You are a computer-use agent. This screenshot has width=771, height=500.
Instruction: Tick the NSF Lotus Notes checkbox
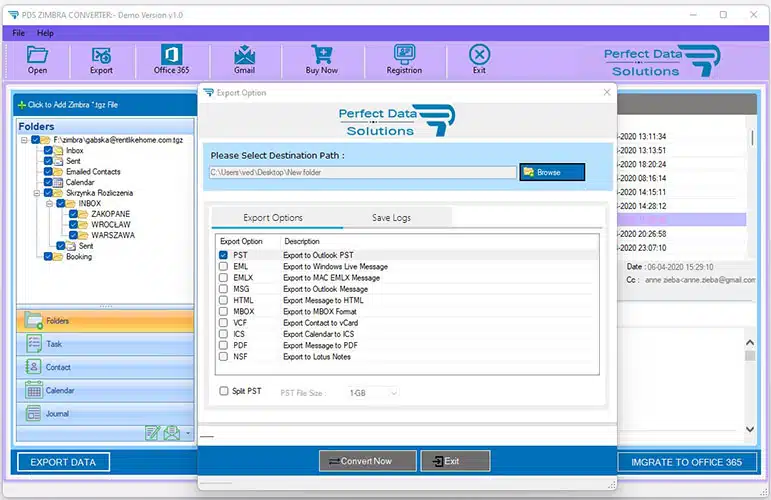(x=223, y=357)
